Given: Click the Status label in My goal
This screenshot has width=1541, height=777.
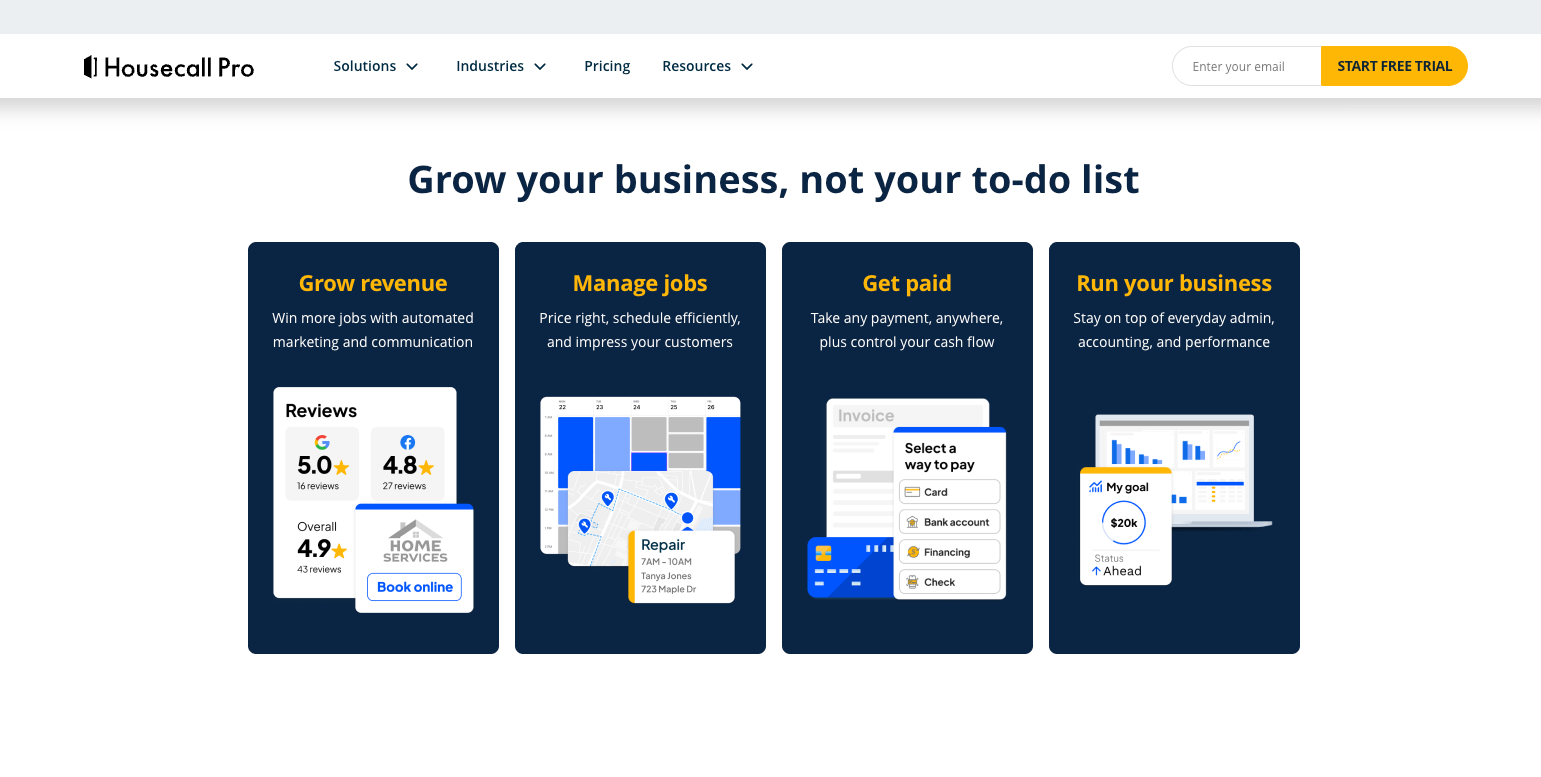Looking at the screenshot, I should 1109,559.
